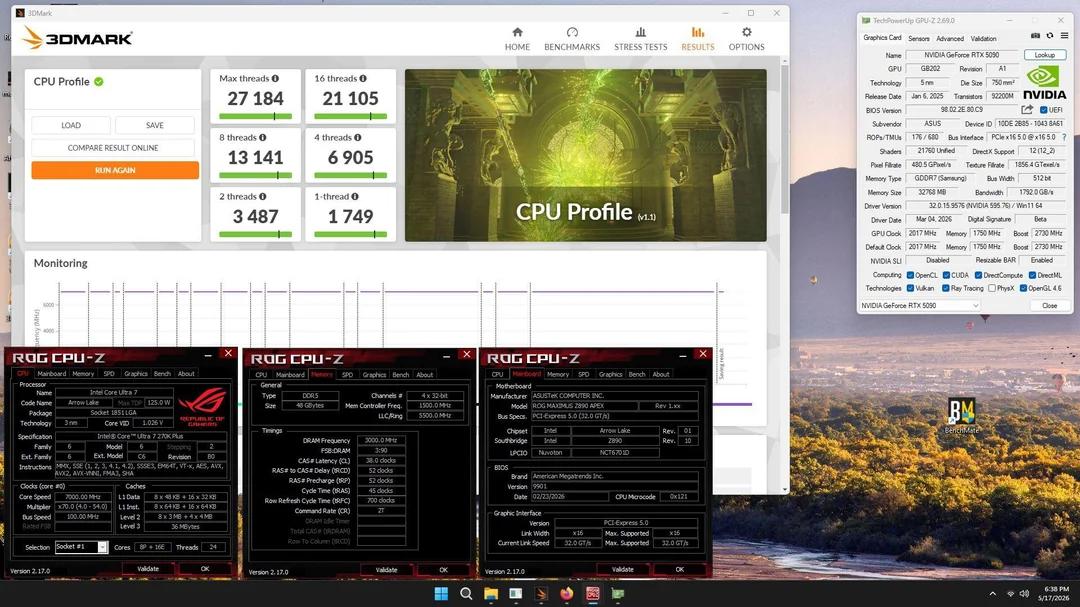
Task: Switch to the 3DMark Results tab
Action: [x=698, y=39]
